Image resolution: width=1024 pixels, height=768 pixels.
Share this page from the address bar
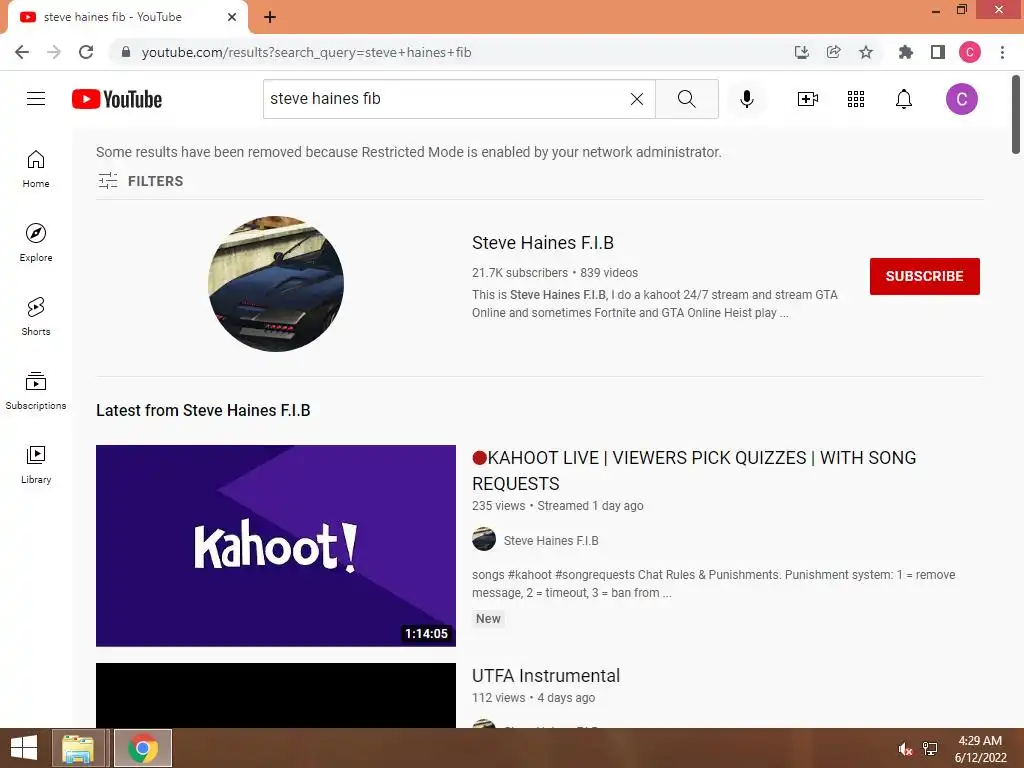(x=833, y=52)
